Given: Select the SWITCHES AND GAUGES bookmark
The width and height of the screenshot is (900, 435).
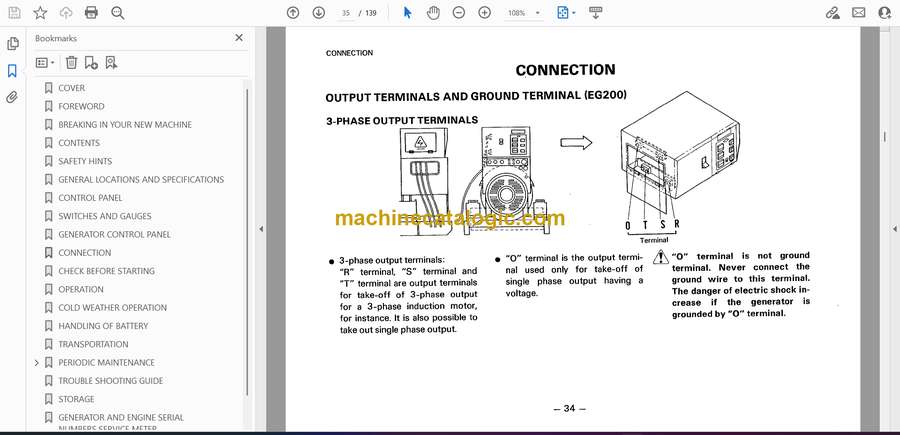Looking at the screenshot, I should (104, 216).
